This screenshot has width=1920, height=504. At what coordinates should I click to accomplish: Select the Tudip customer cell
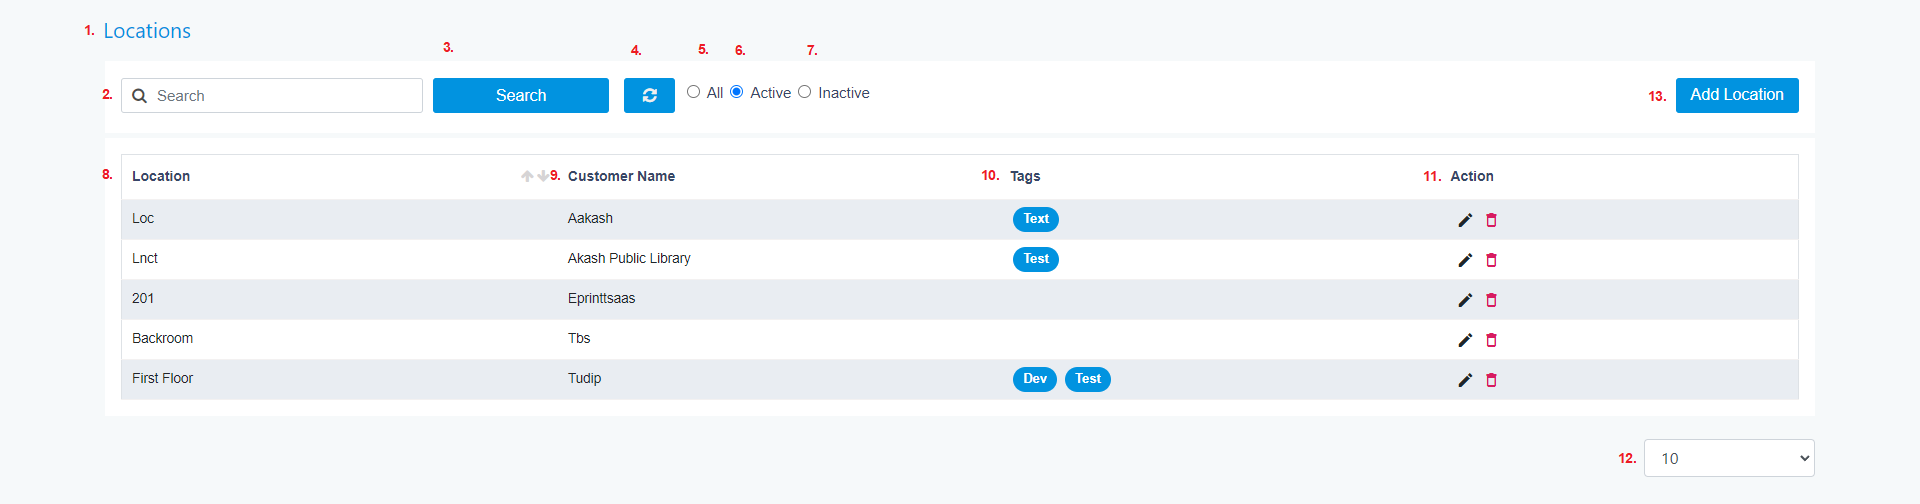[584, 378]
